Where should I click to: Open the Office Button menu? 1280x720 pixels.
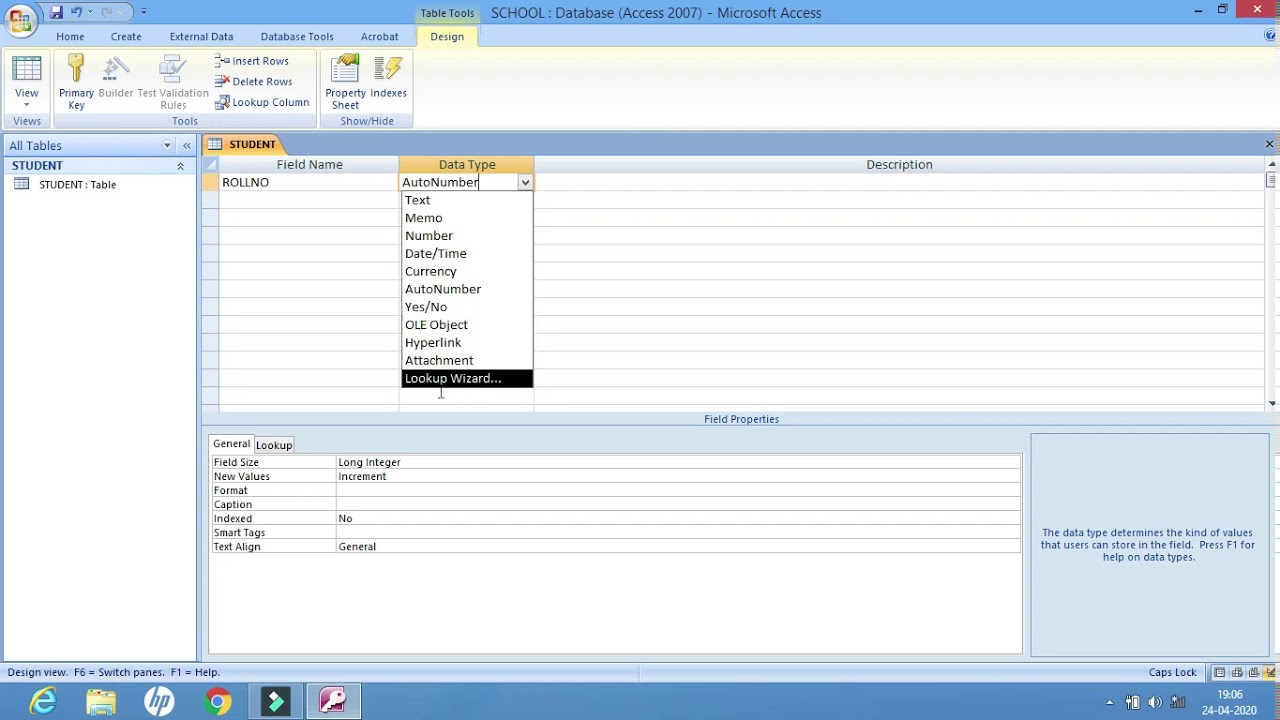click(20, 20)
